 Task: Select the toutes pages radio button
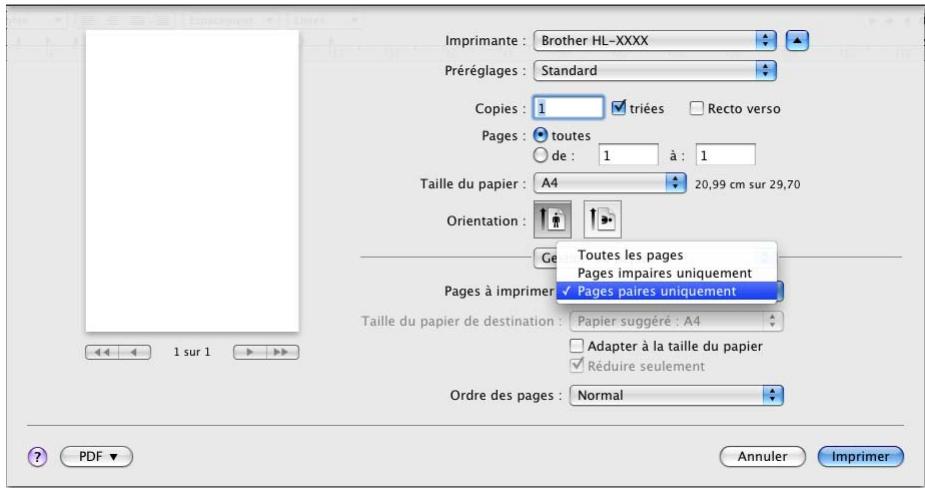(x=540, y=136)
